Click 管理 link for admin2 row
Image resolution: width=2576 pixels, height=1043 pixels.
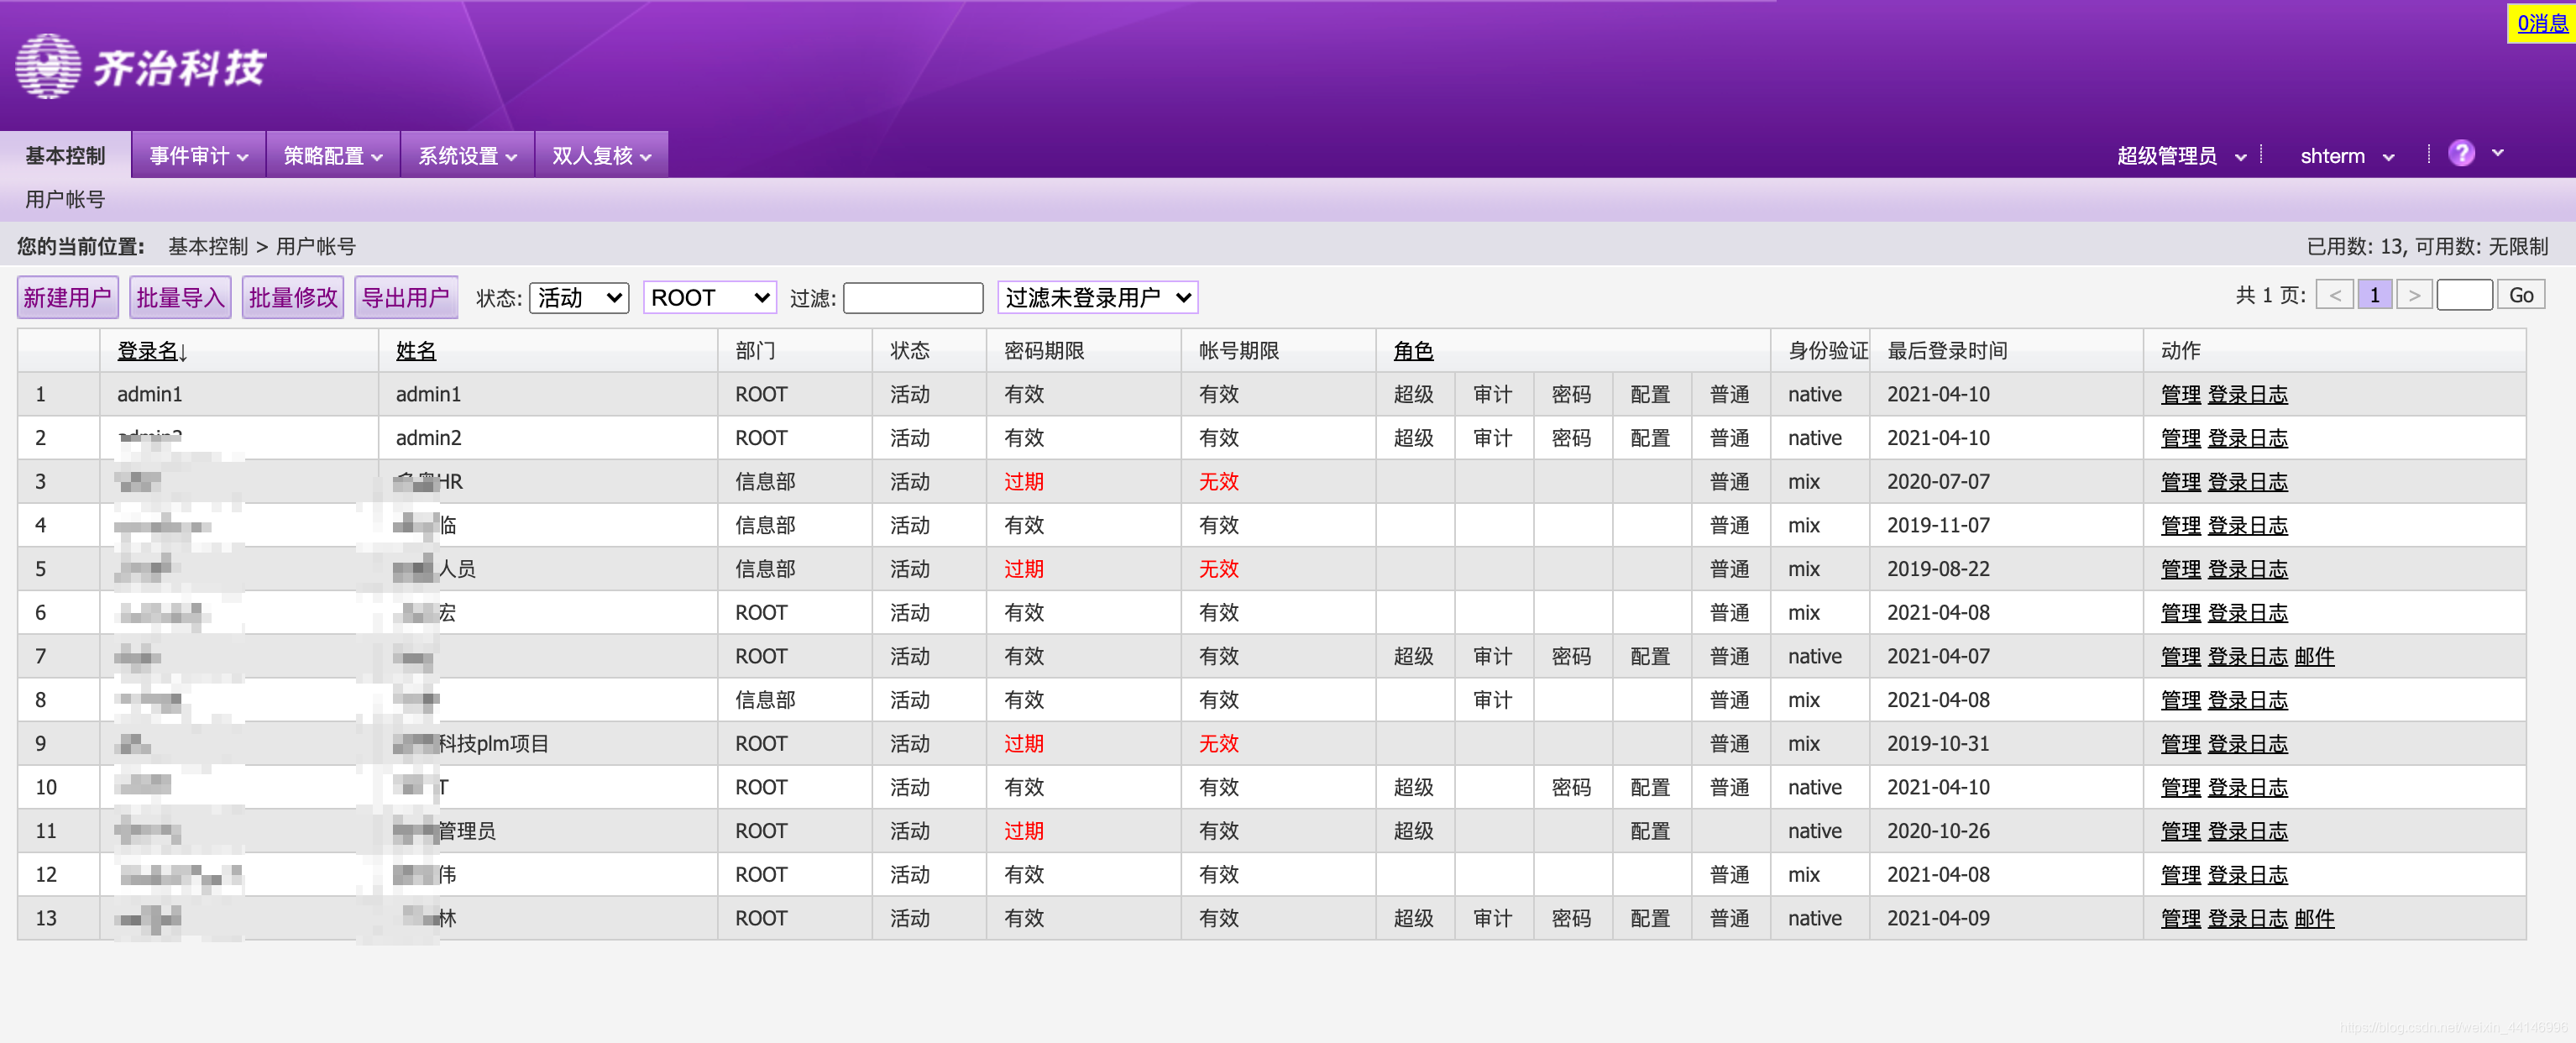(x=2180, y=438)
